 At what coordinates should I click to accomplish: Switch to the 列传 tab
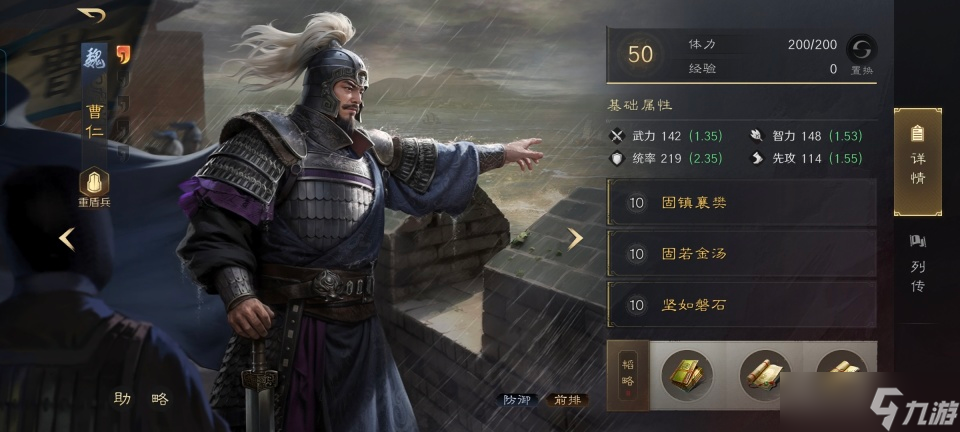click(x=918, y=264)
